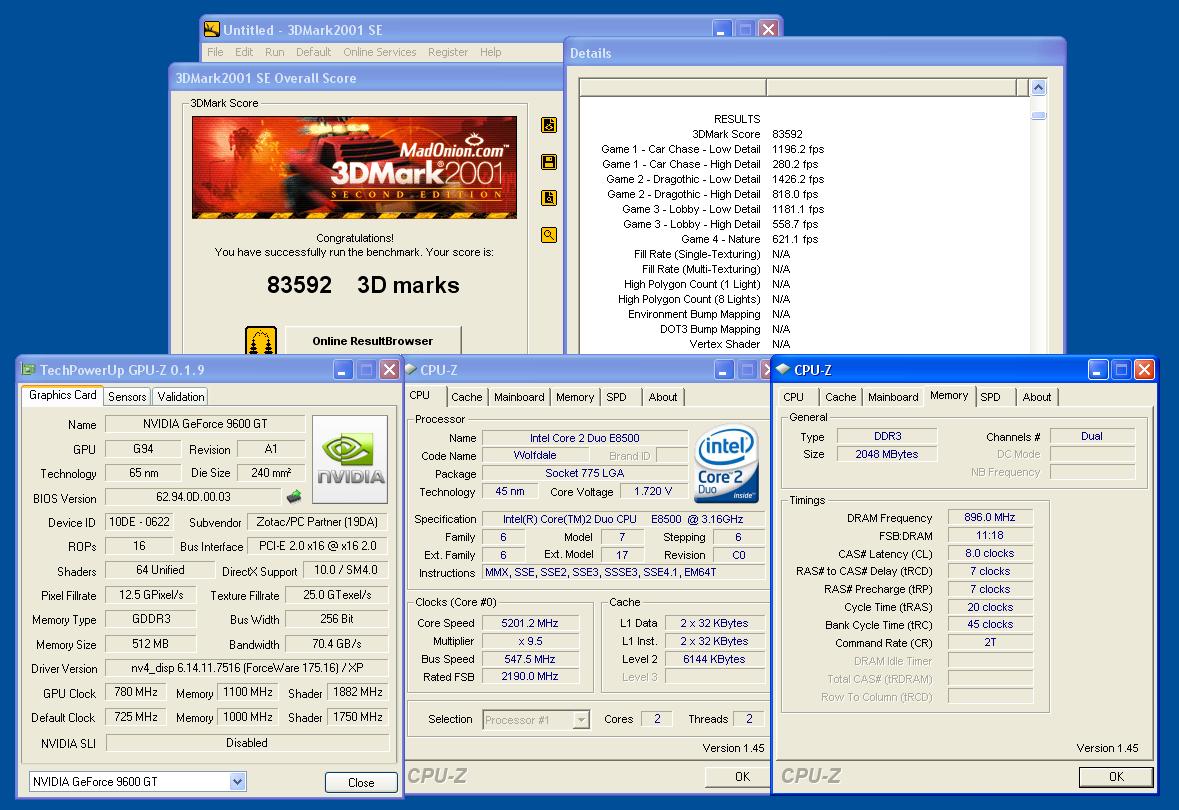The height and width of the screenshot is (810, 1179).
Task: Click OK in the right CPU-Z memory window
Action: point(1116,776)
